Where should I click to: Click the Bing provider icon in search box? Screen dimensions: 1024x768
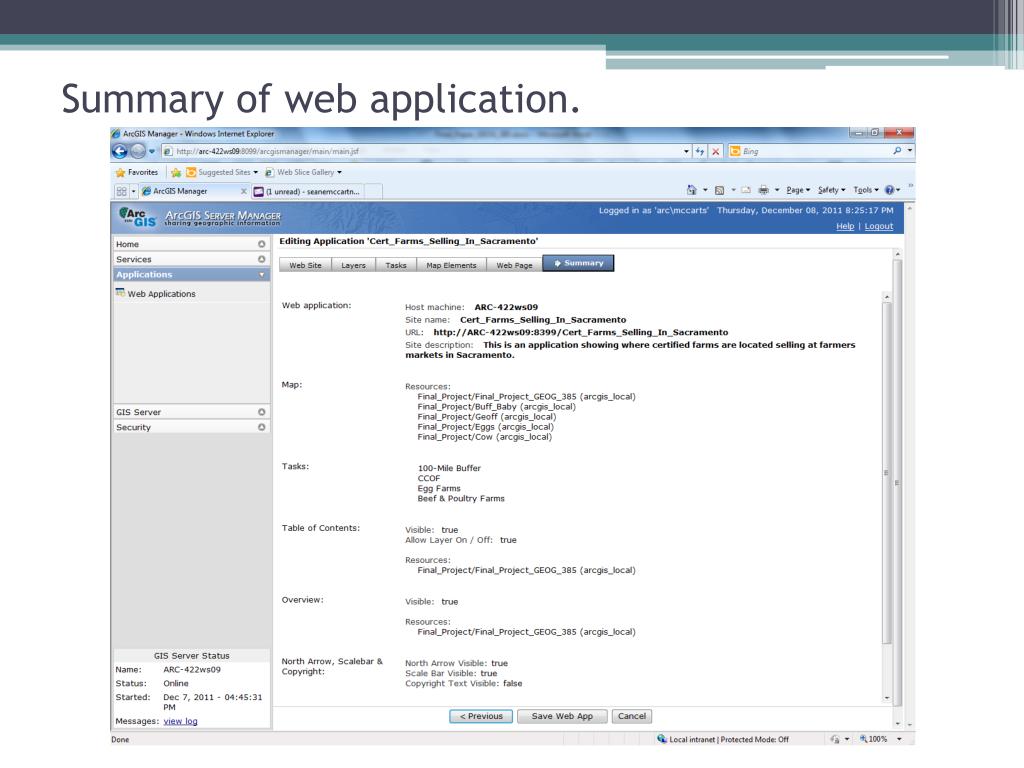[735, 151]
